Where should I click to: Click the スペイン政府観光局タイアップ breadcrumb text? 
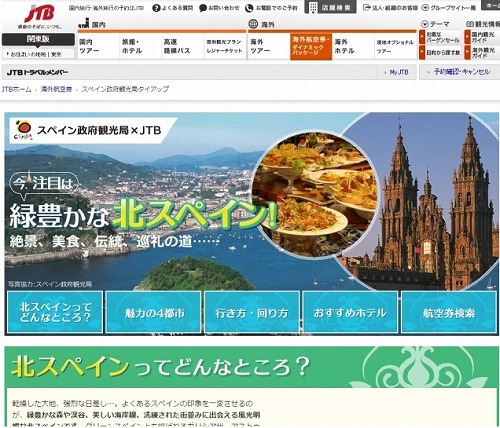pos(125,89)
